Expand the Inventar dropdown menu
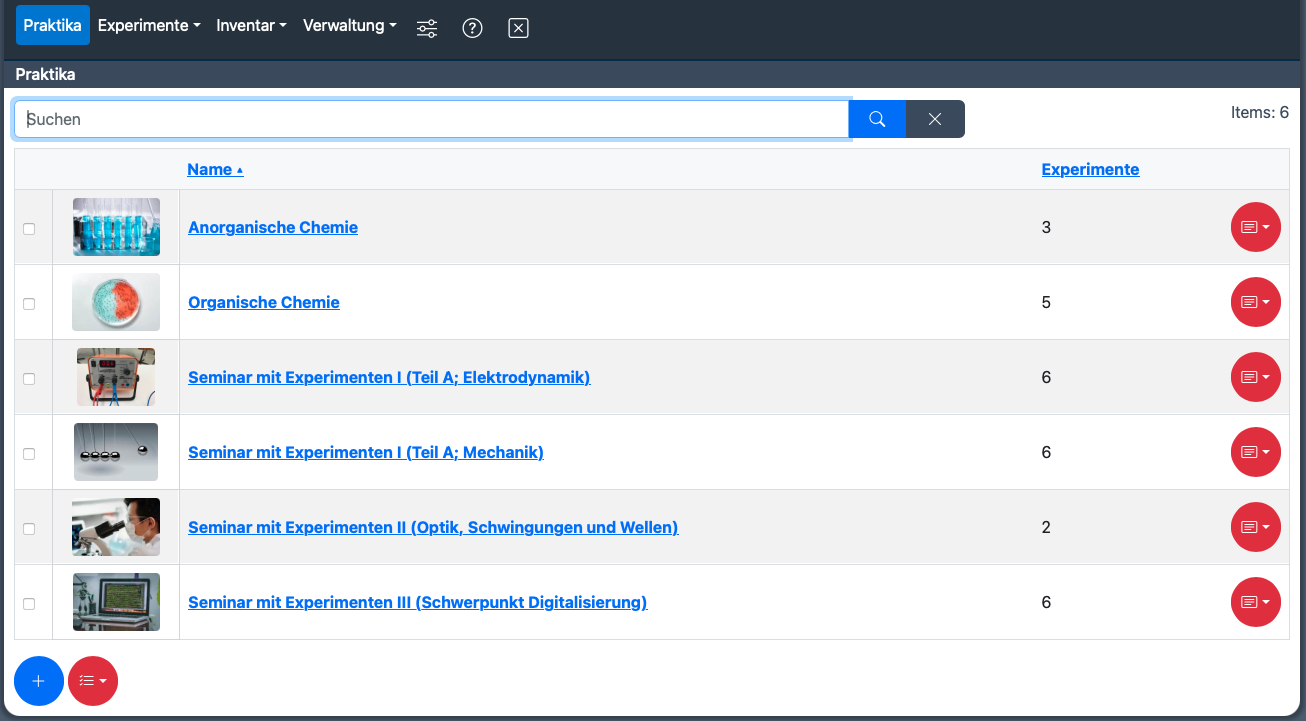The image size is (1306, 721). (252, 25)
